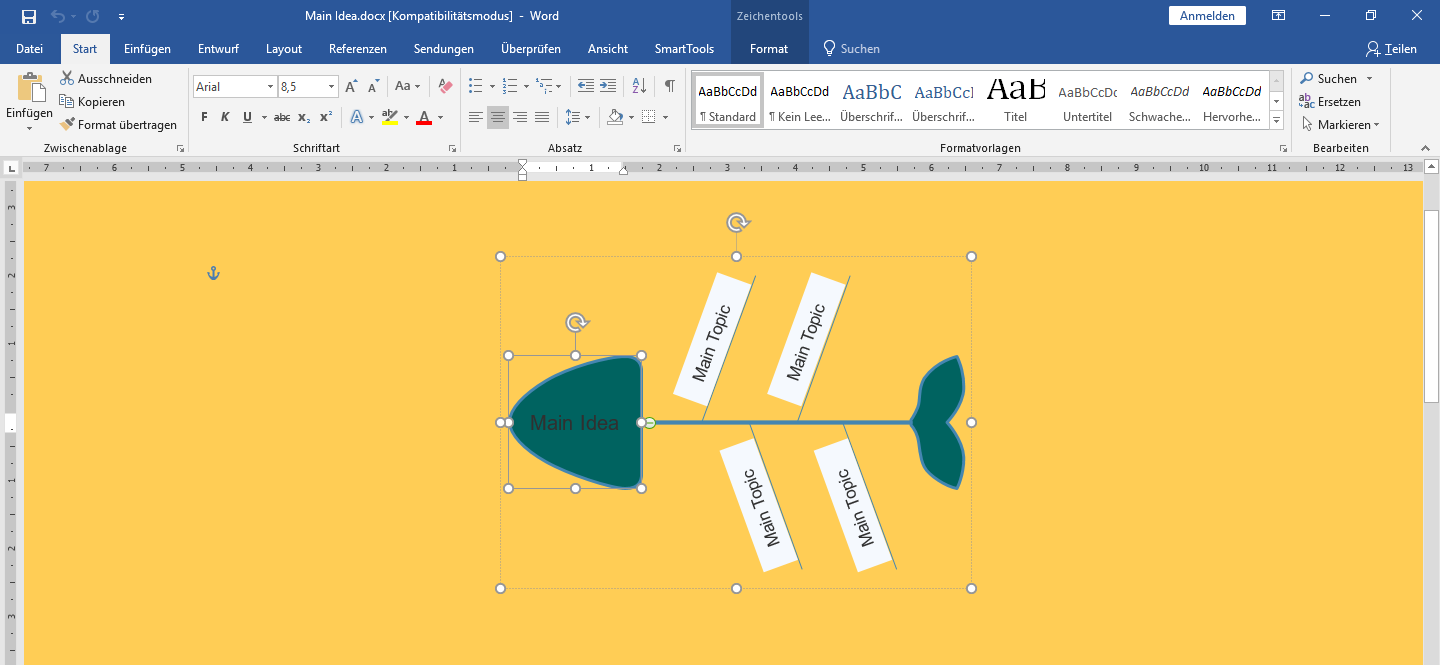This screenshot has height=665, width=1440.
Task: Click the Ersetzen button
Action: pos(1330,102)
